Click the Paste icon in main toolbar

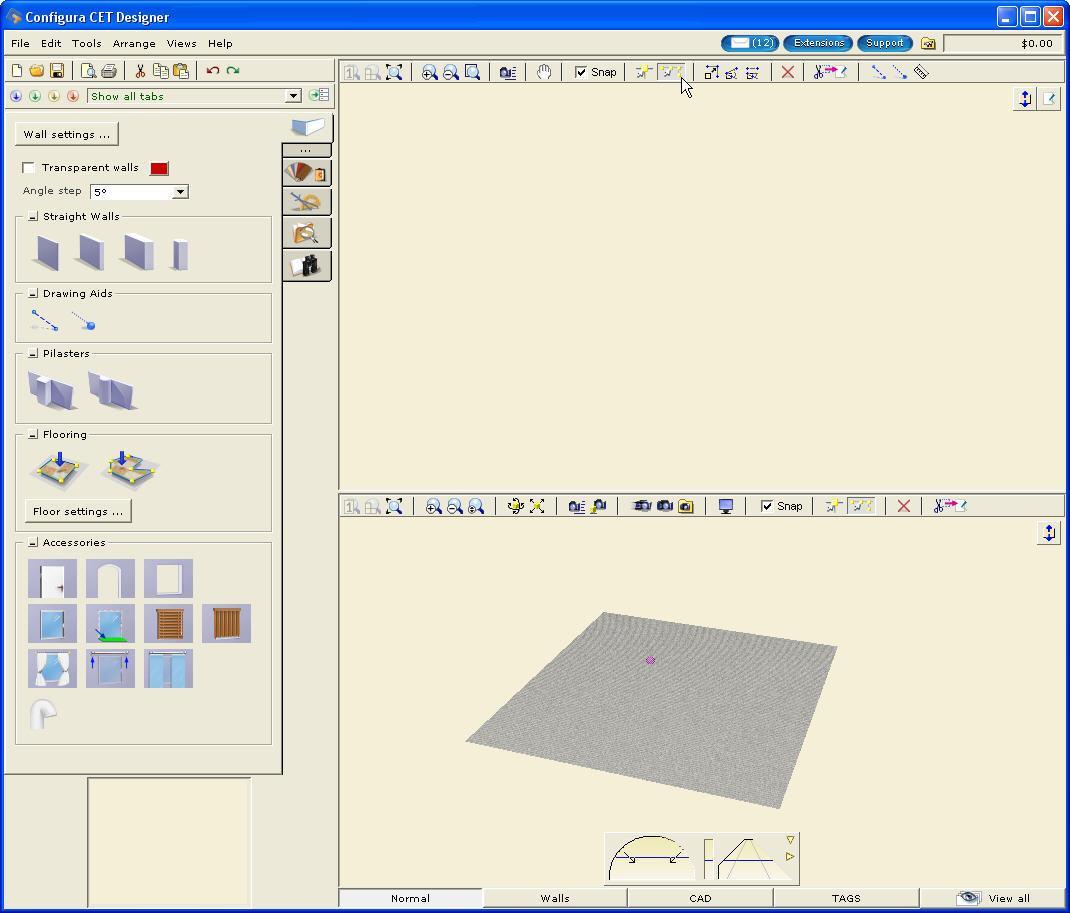coord(181,70)
